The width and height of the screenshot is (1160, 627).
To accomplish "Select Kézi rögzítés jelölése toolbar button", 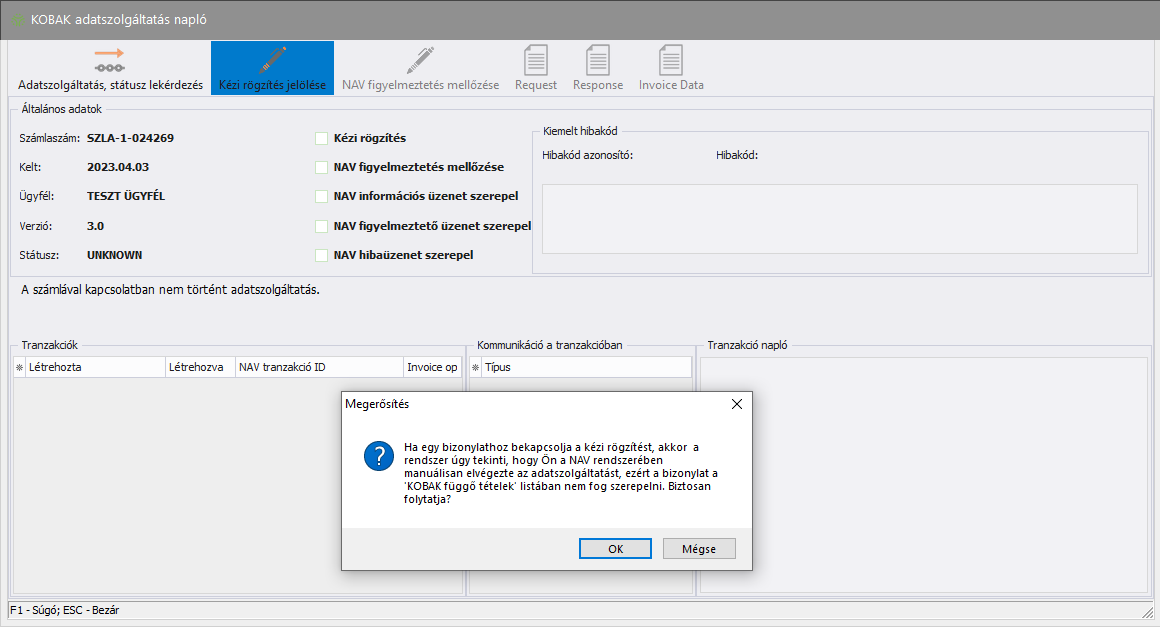I will 272,59.
